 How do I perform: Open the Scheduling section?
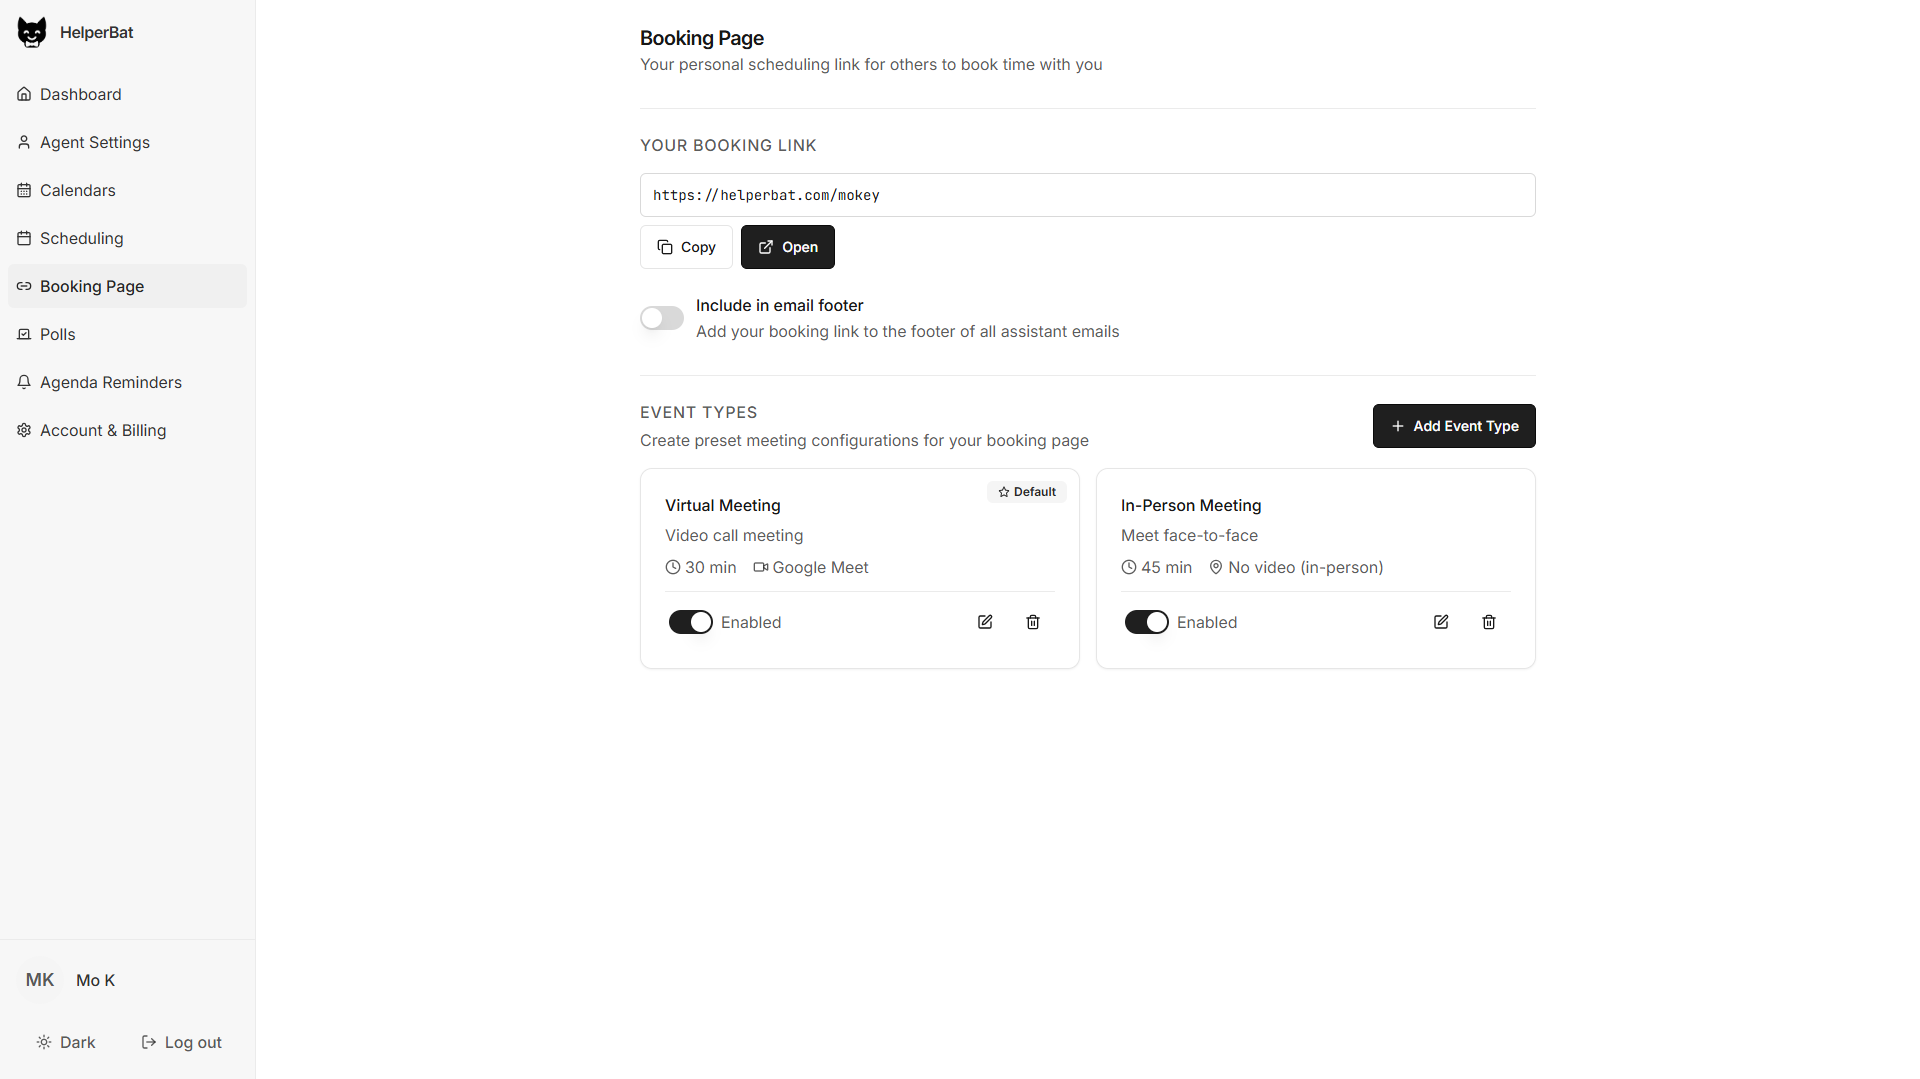click(81, 238)
